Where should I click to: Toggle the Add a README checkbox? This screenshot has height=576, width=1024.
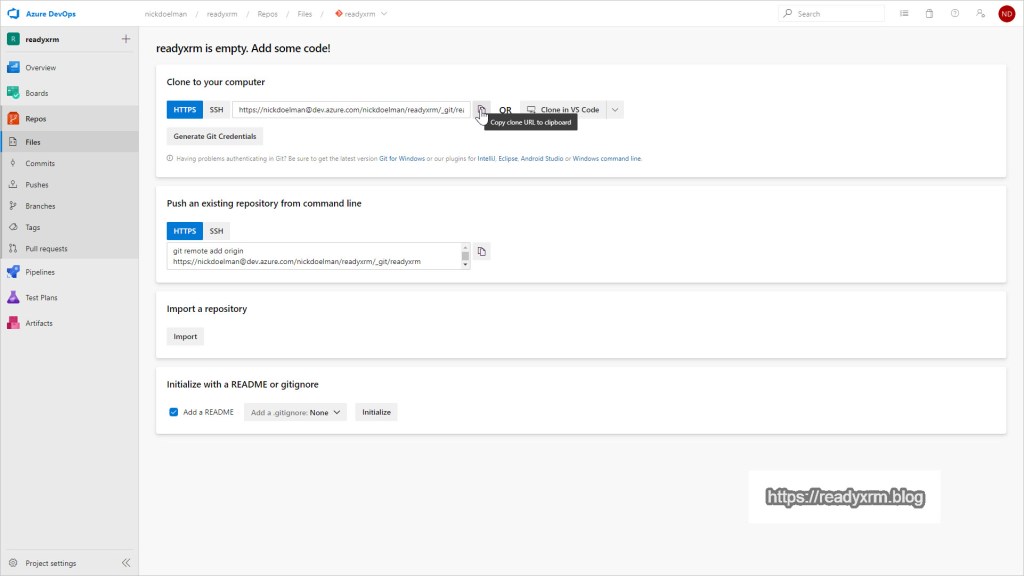coord(174,412)
